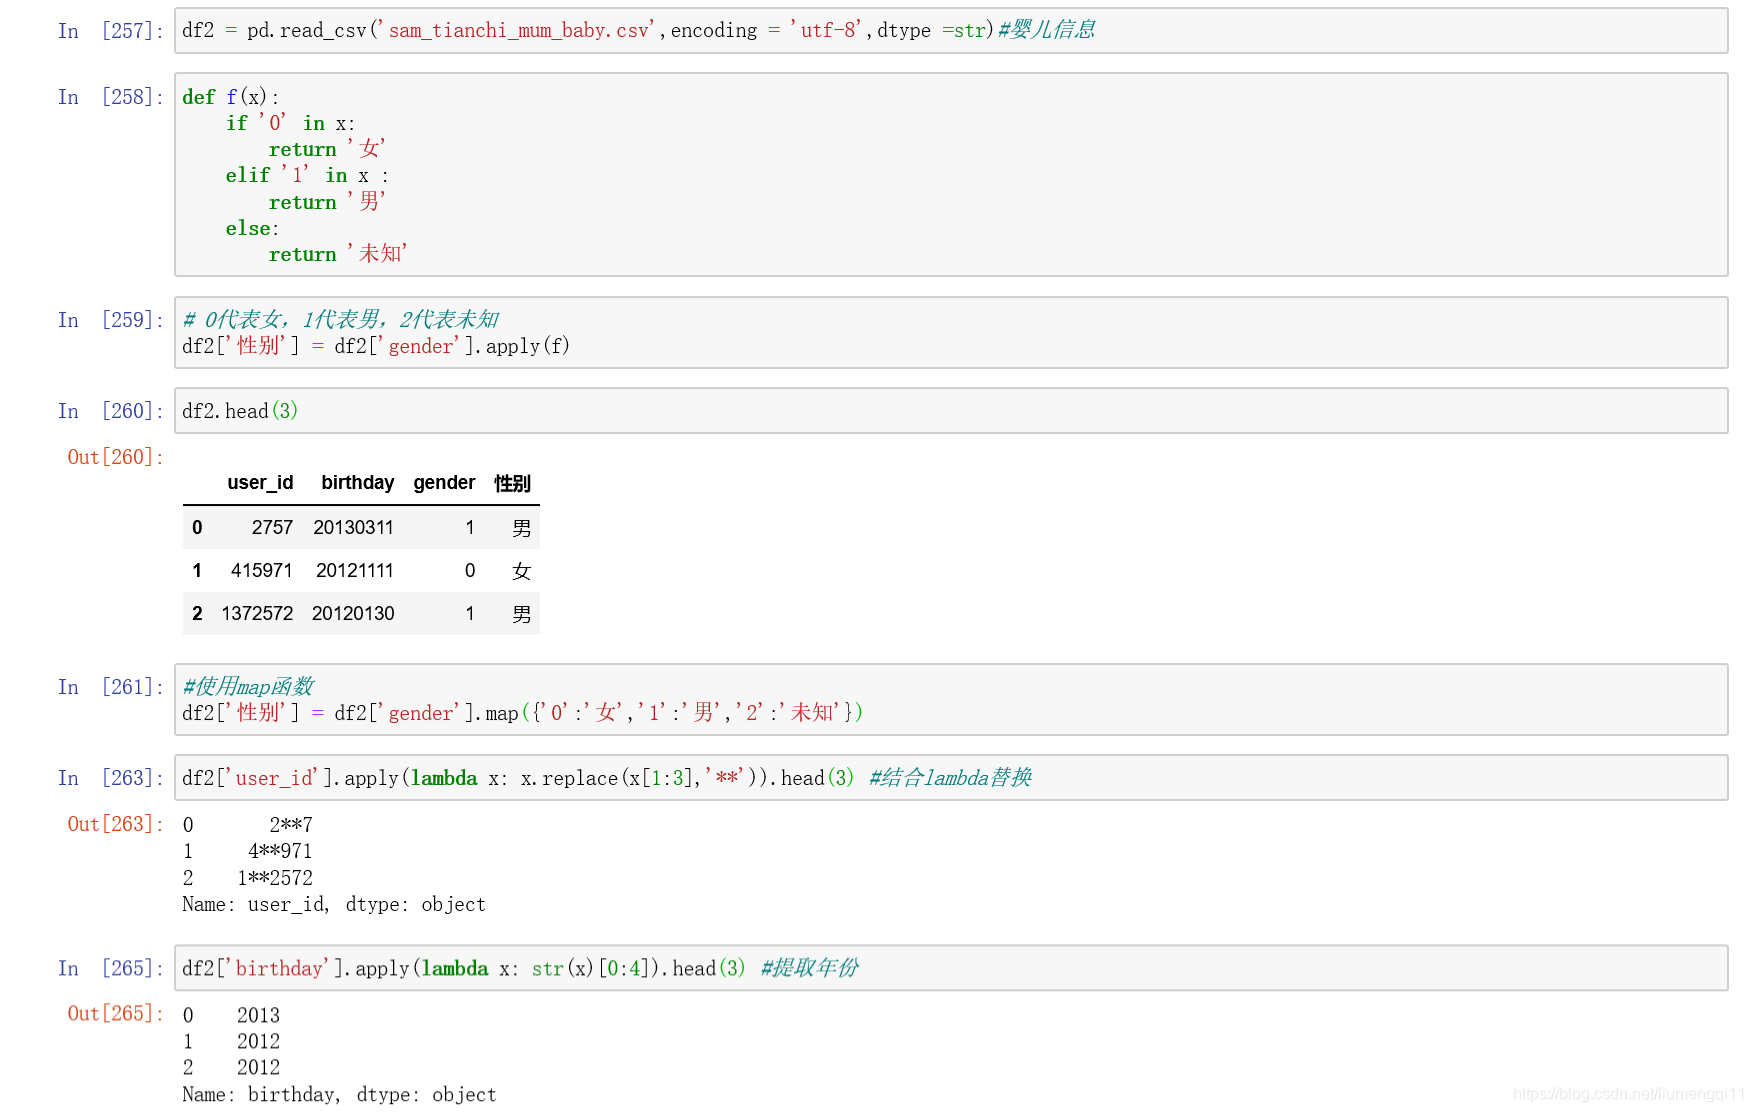
Task: Click table cell 20120130
Action: click(x=353, y=613)
